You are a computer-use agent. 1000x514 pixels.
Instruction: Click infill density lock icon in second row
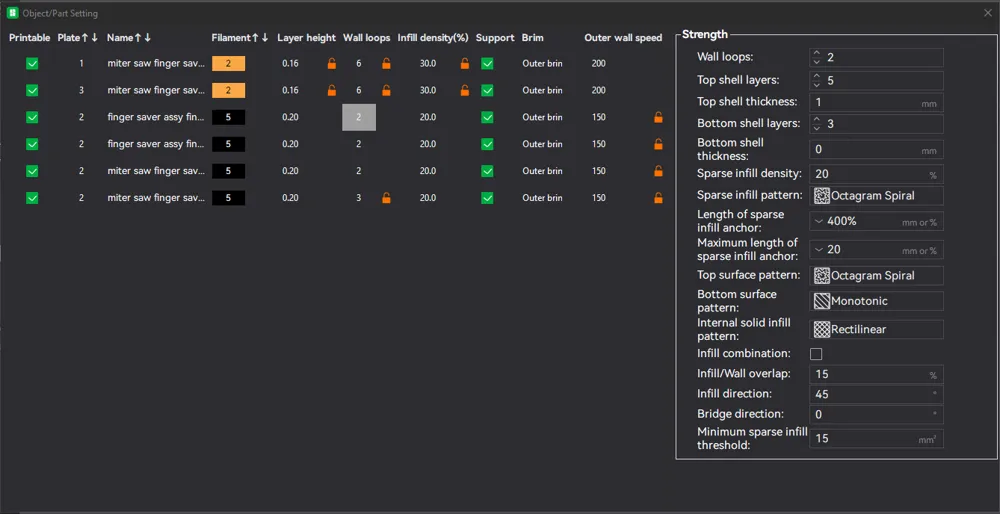pyautogui.click(x=465, y=90)
